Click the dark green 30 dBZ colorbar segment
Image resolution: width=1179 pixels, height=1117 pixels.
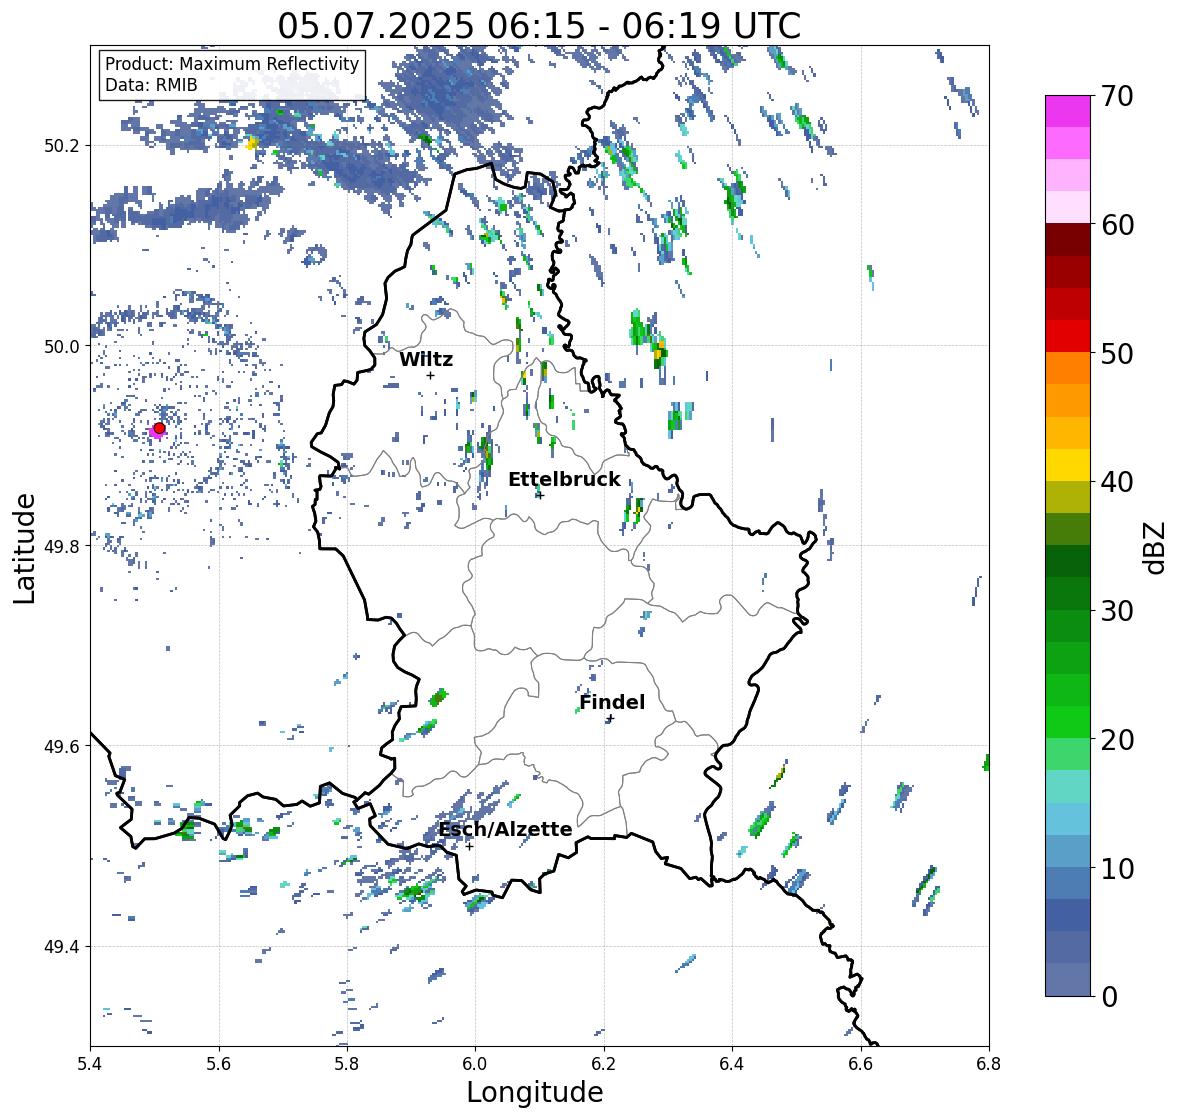[1068, 594]
